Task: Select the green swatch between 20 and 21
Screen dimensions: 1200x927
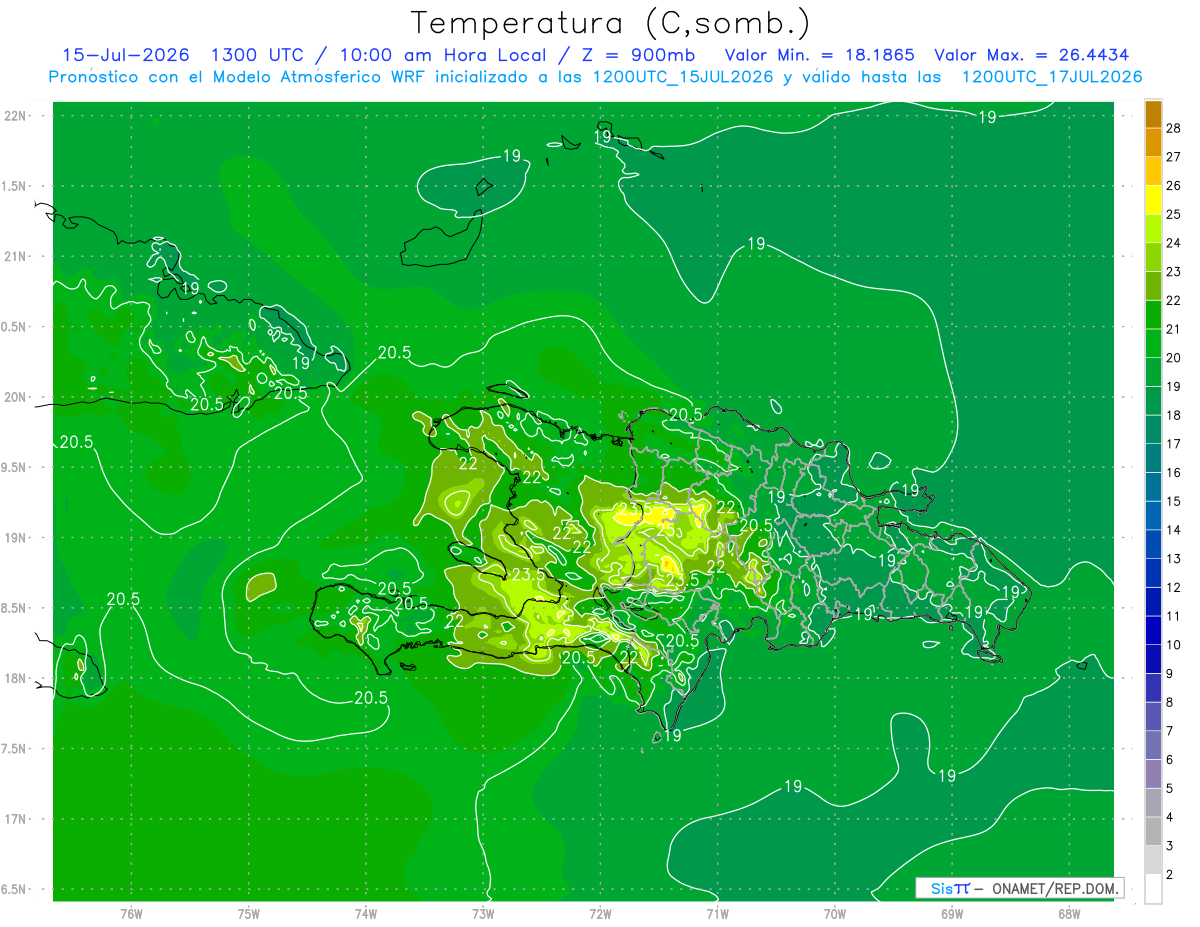Action: [1154, 343]
